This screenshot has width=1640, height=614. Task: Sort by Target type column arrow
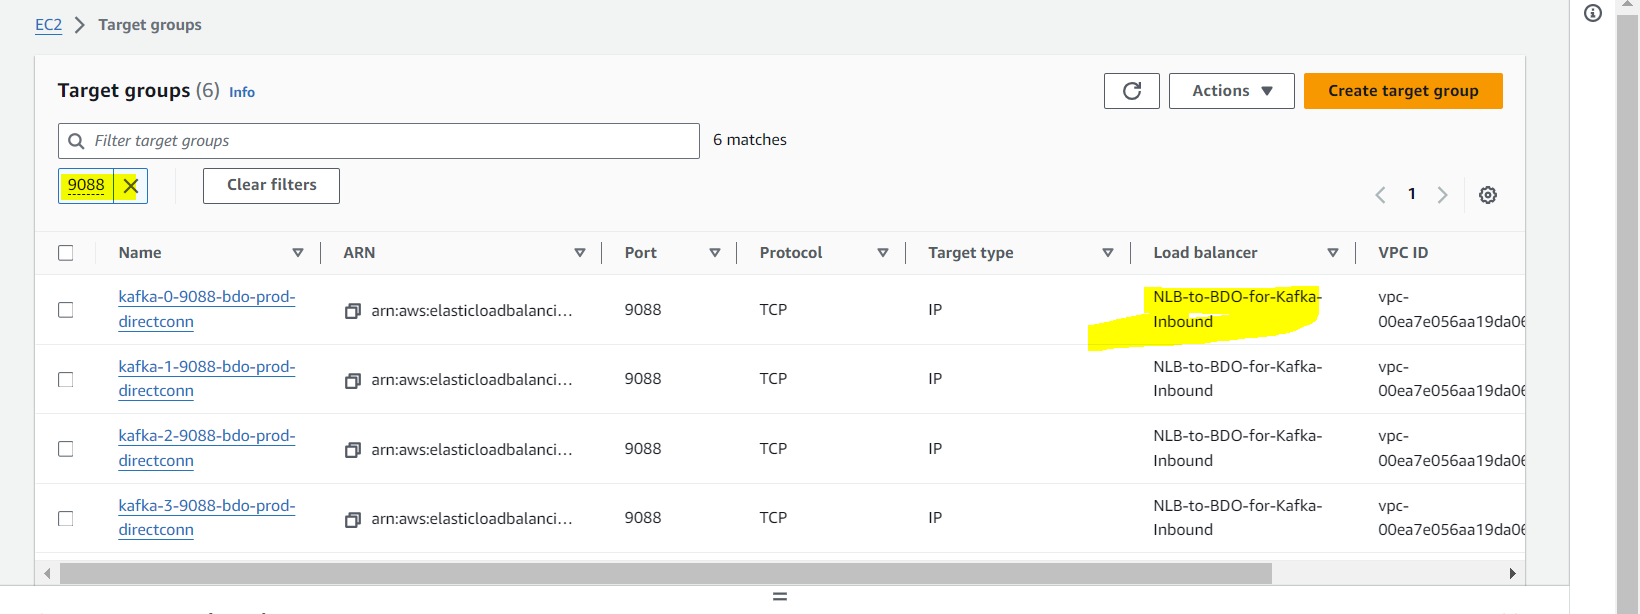(x=1107, y=253)
